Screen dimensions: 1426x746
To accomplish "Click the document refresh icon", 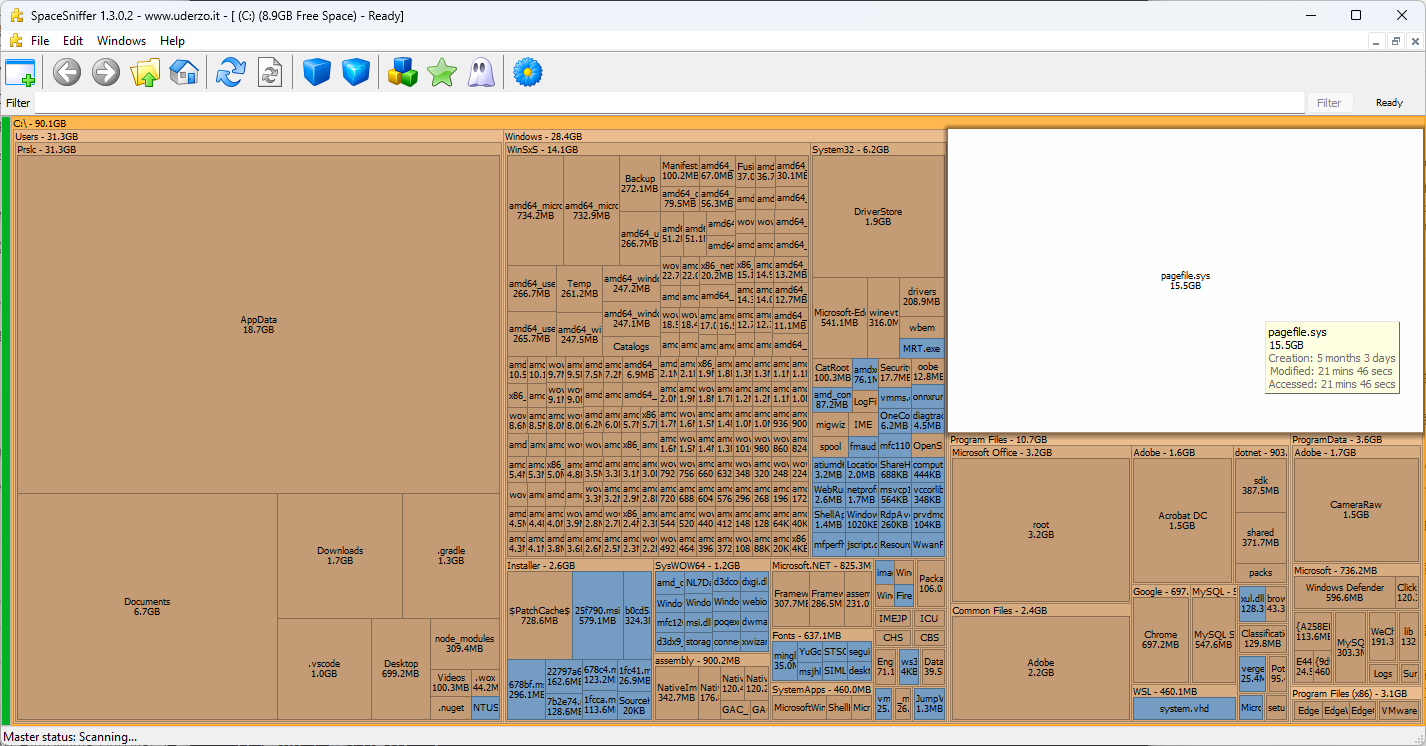I will 270,72.
